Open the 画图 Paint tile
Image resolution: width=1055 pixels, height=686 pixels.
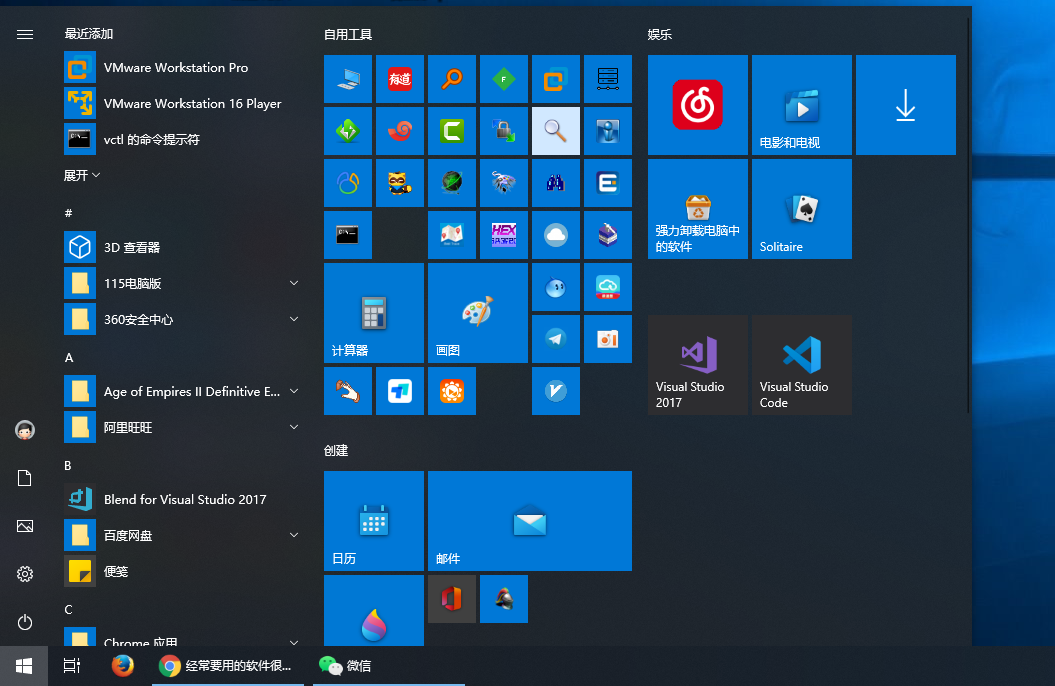pyautogui.click(x=478, y=313)
